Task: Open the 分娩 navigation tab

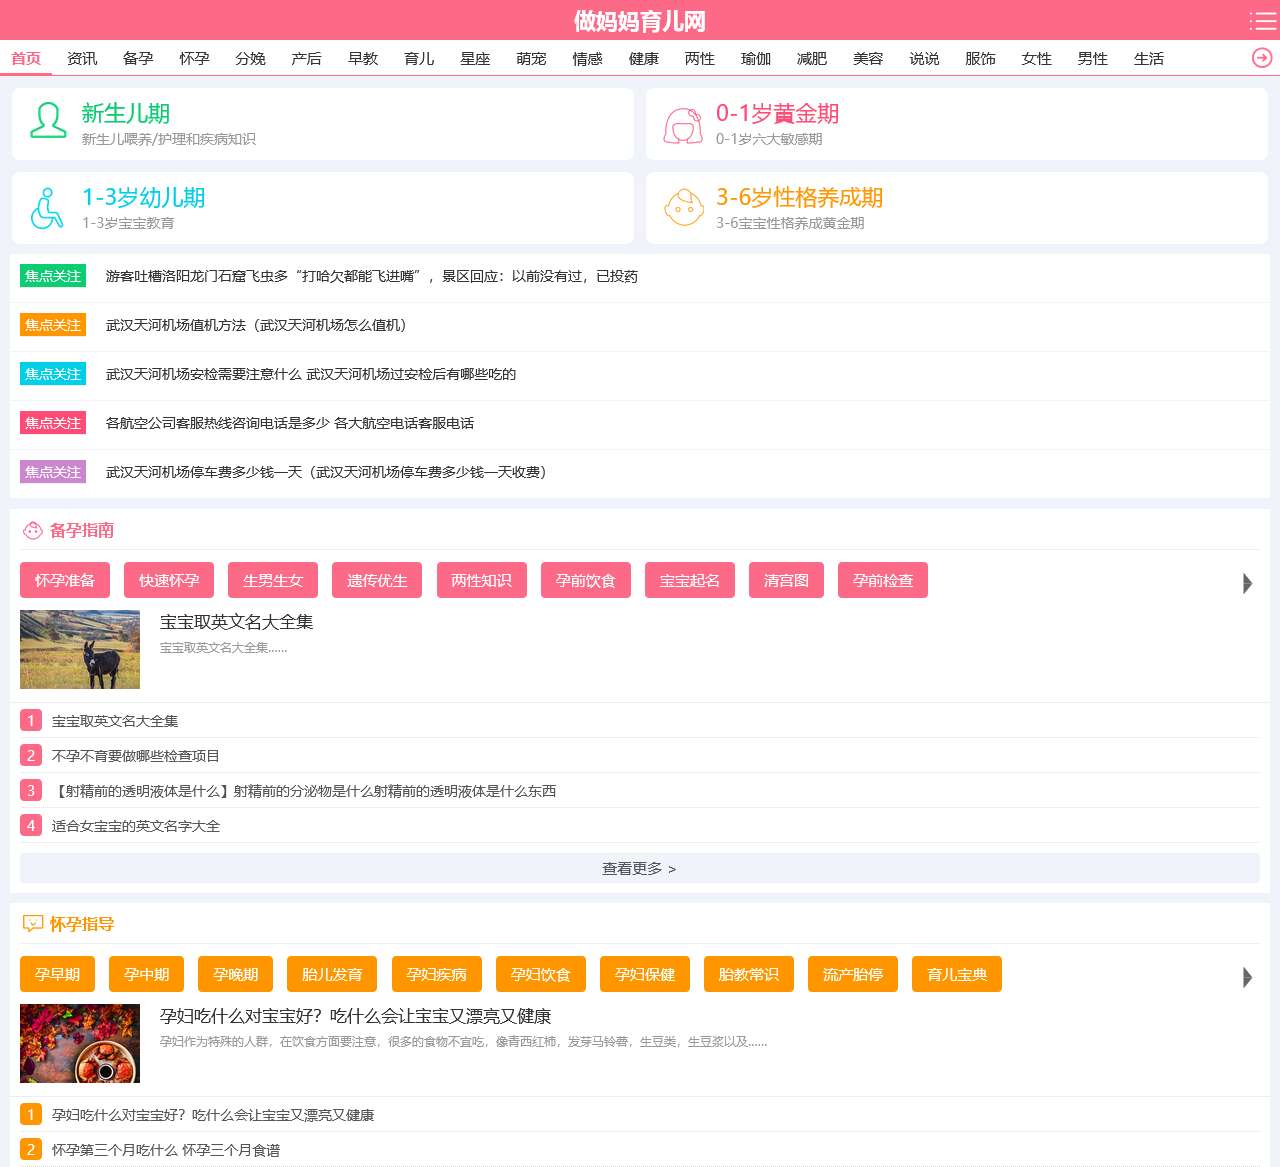Action: [250, 59]
